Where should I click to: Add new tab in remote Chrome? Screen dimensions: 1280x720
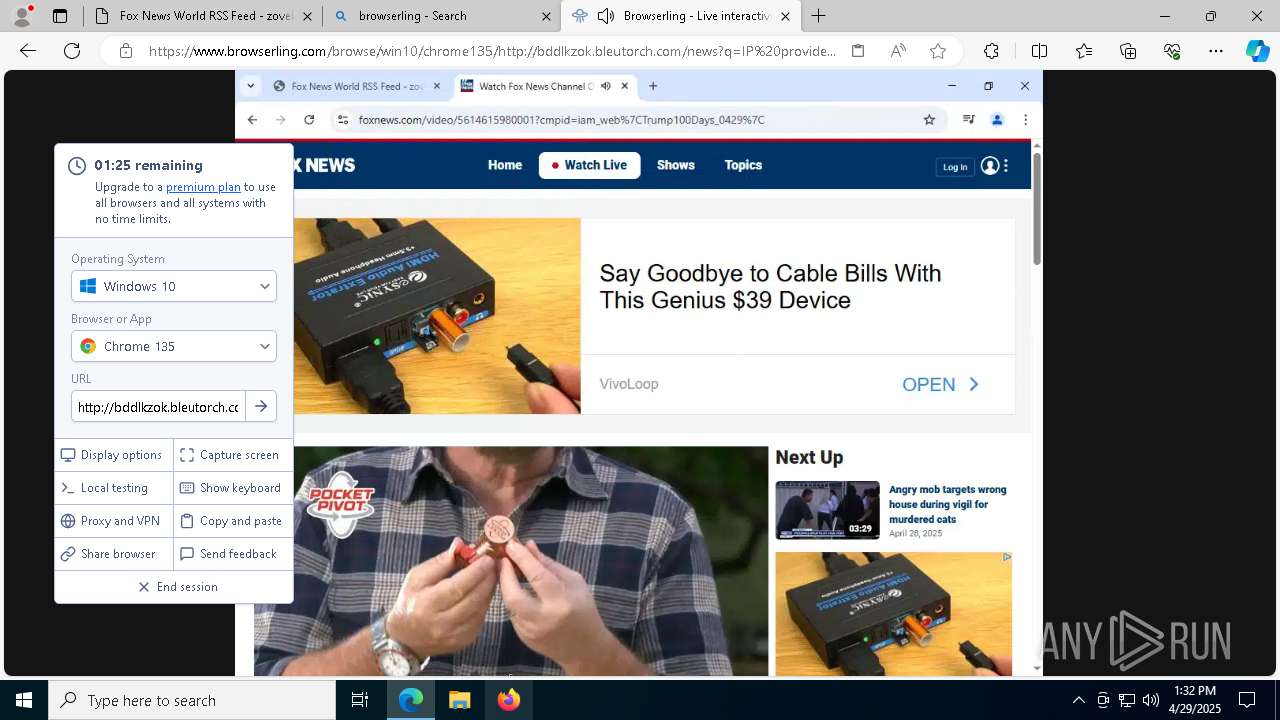[653, 86]
